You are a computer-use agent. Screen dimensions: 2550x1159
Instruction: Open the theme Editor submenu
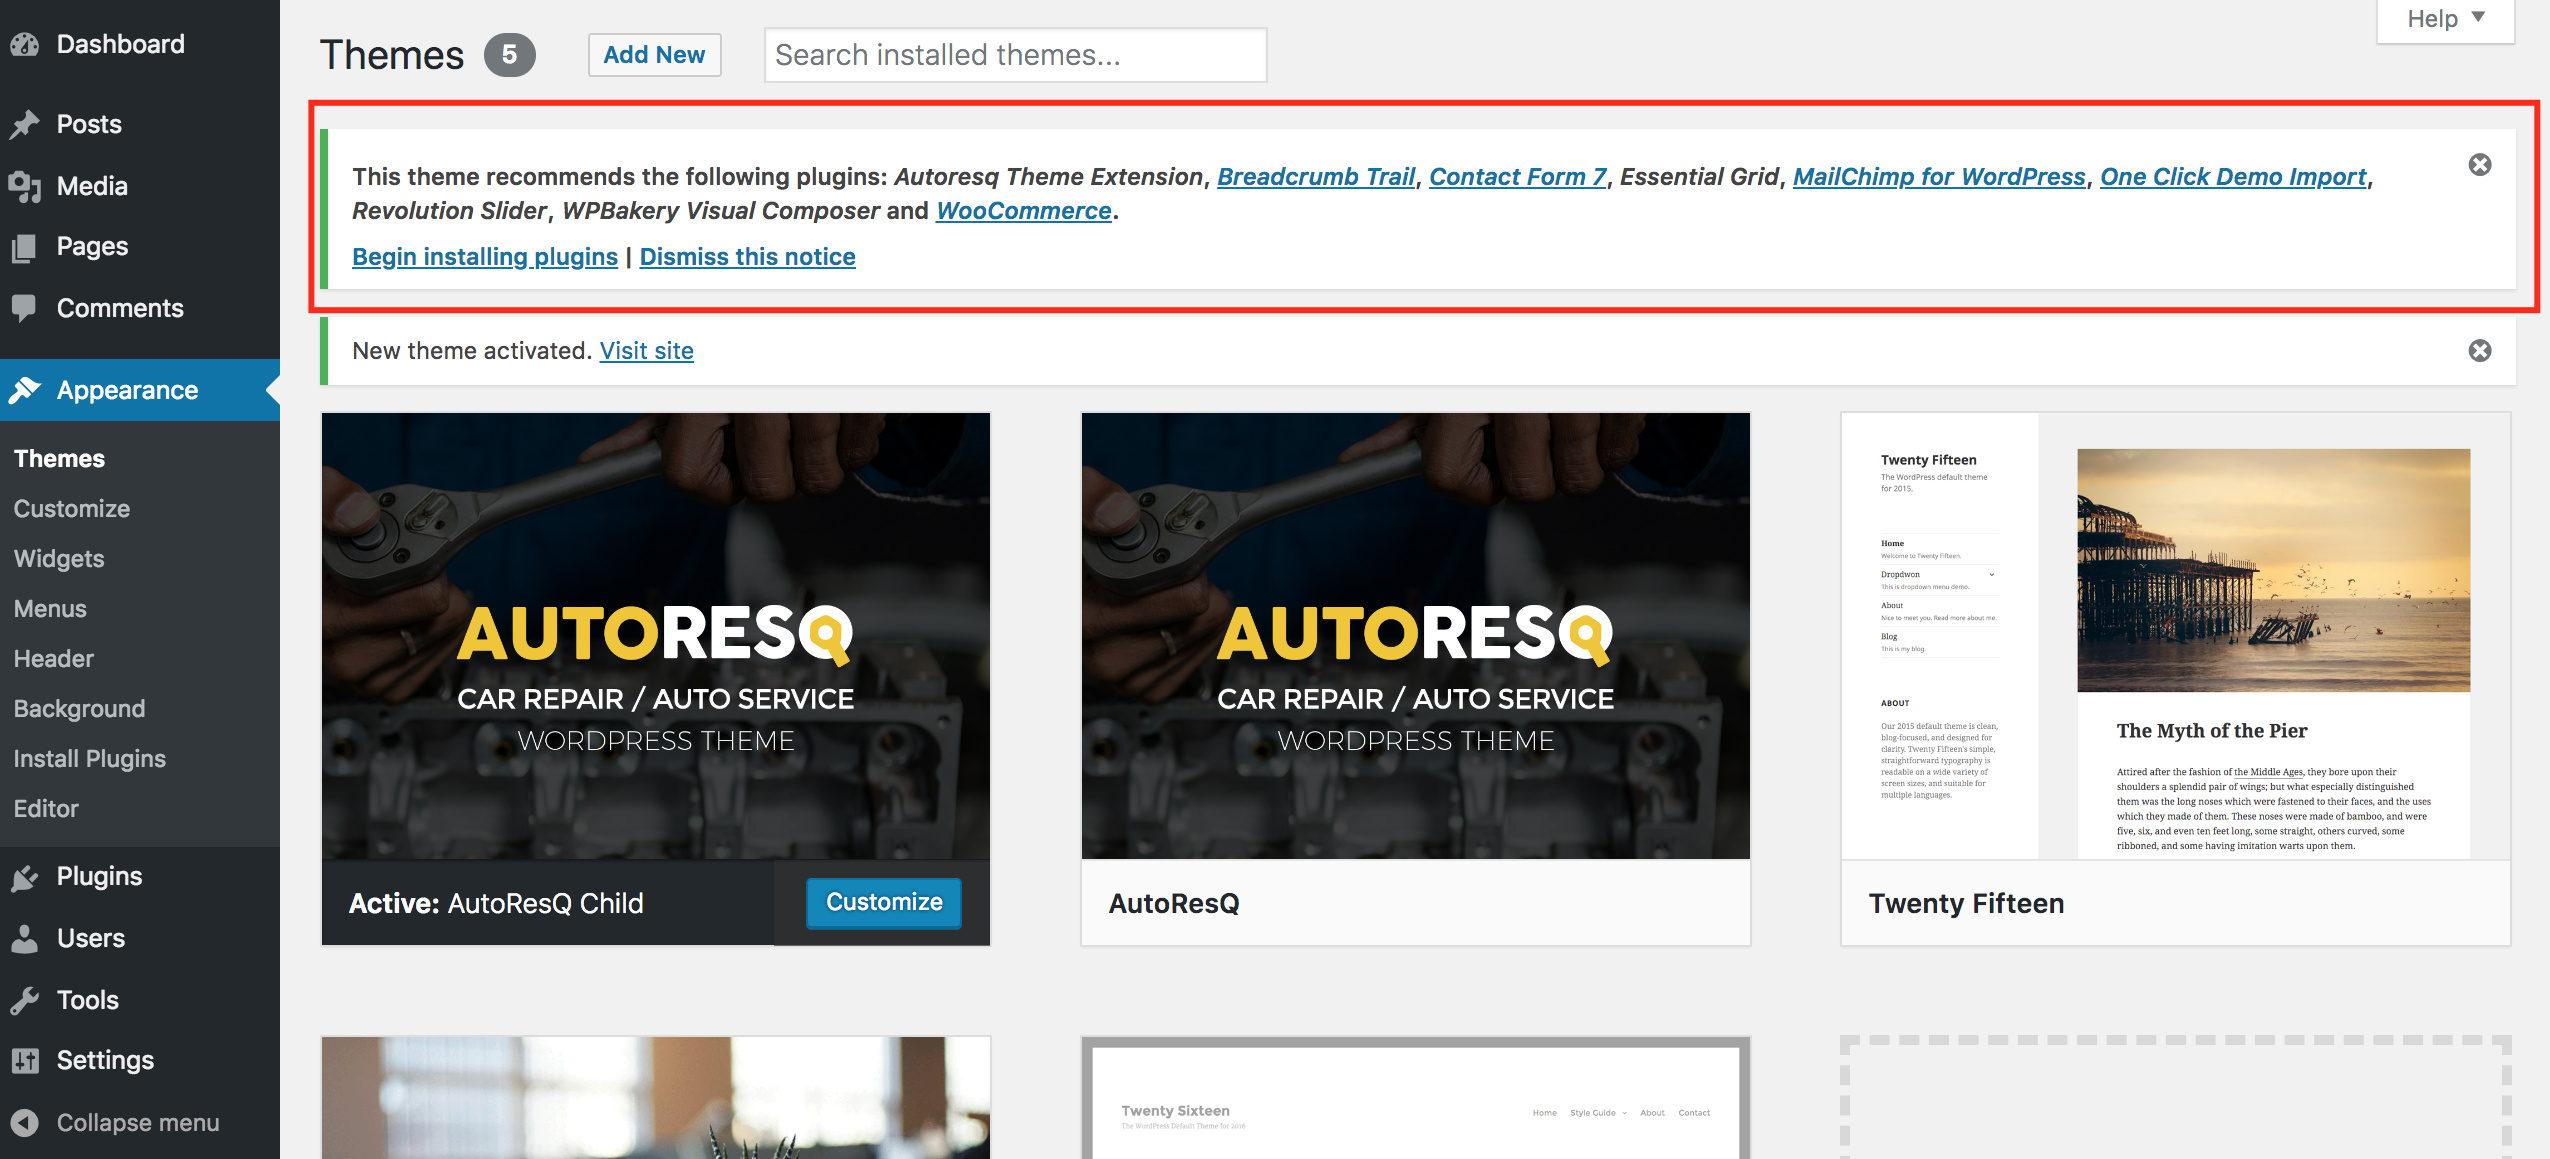pyautogui.click(x=46, y=809)
